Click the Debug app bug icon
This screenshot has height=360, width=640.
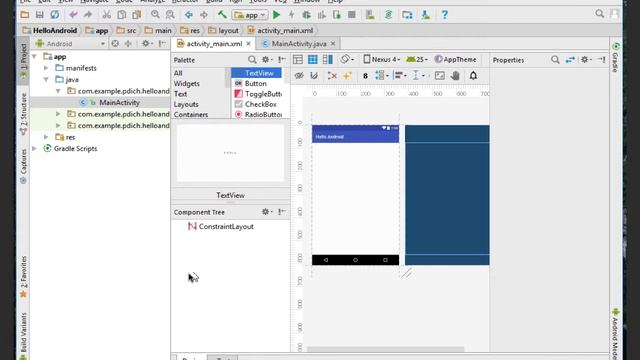[x=307, y=15]
